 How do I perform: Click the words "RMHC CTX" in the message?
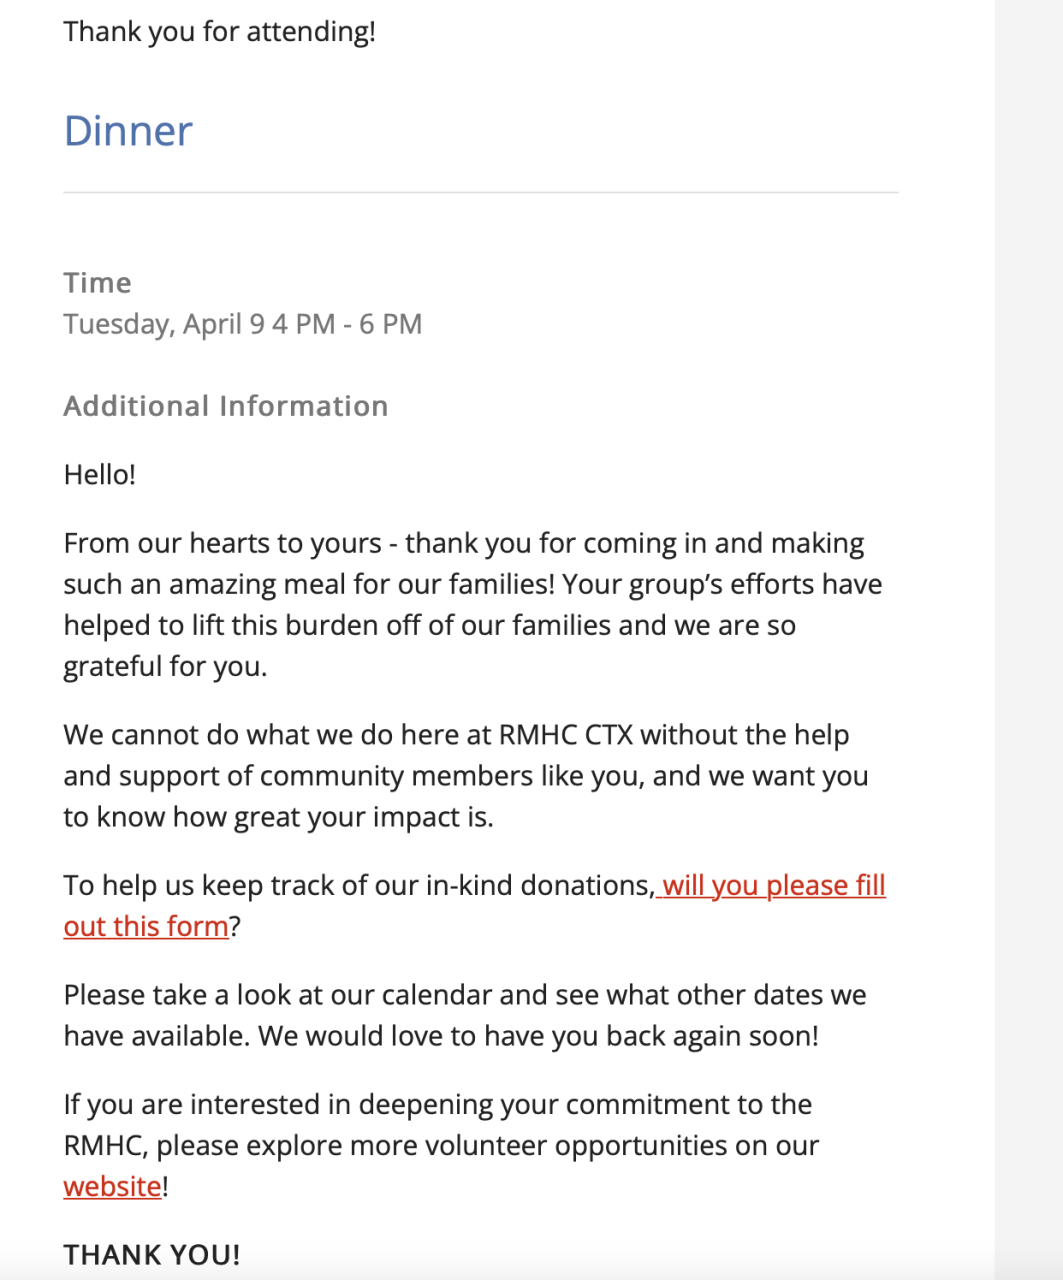pyautogui.click(x=565, y=735)
